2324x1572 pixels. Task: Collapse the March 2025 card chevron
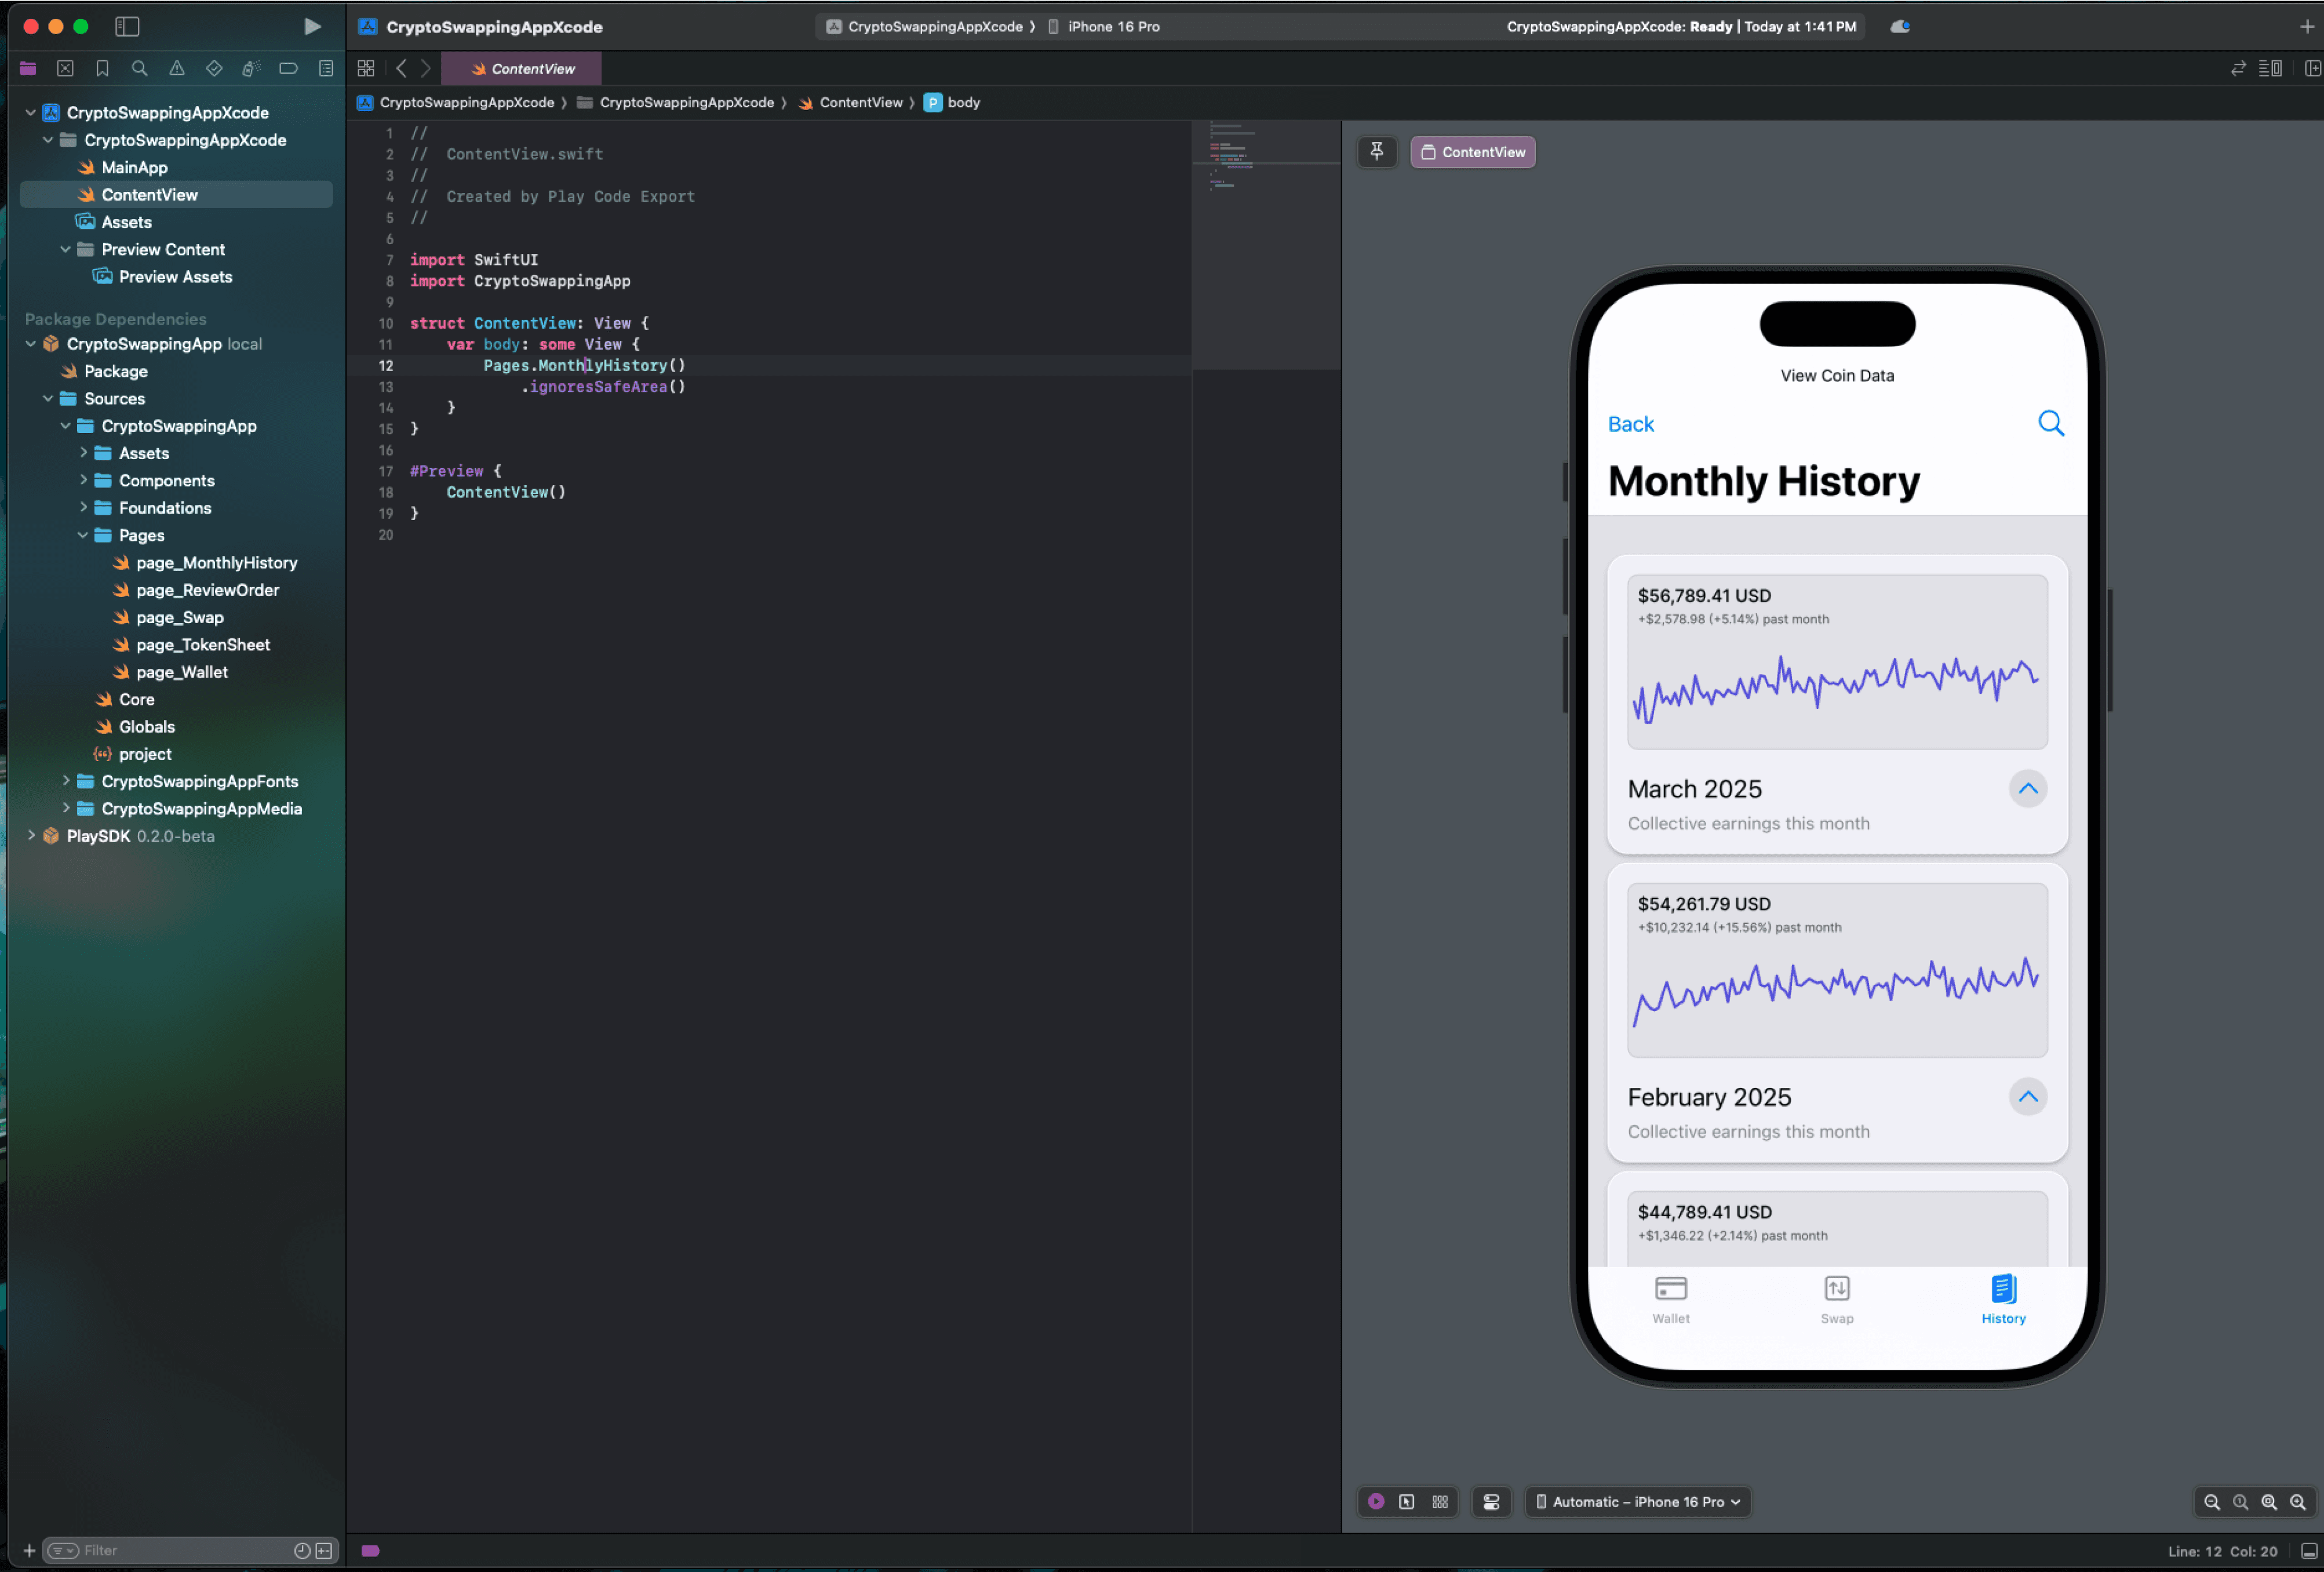coord(2028,788)
